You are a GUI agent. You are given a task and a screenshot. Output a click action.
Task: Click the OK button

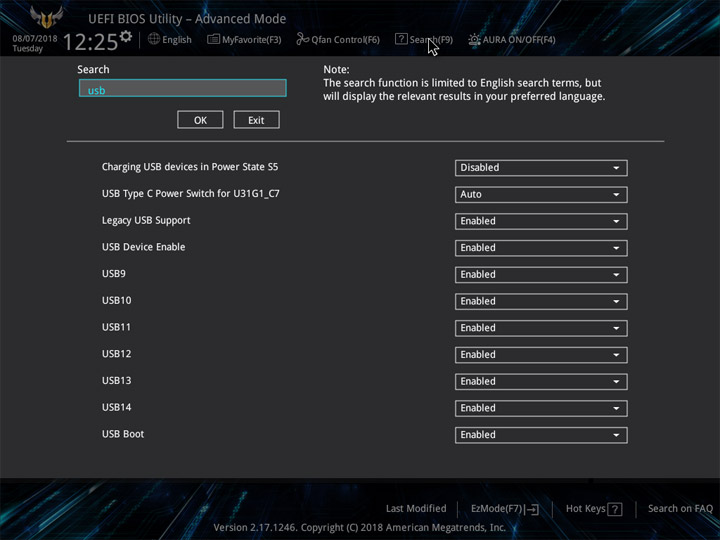point(200,120)
